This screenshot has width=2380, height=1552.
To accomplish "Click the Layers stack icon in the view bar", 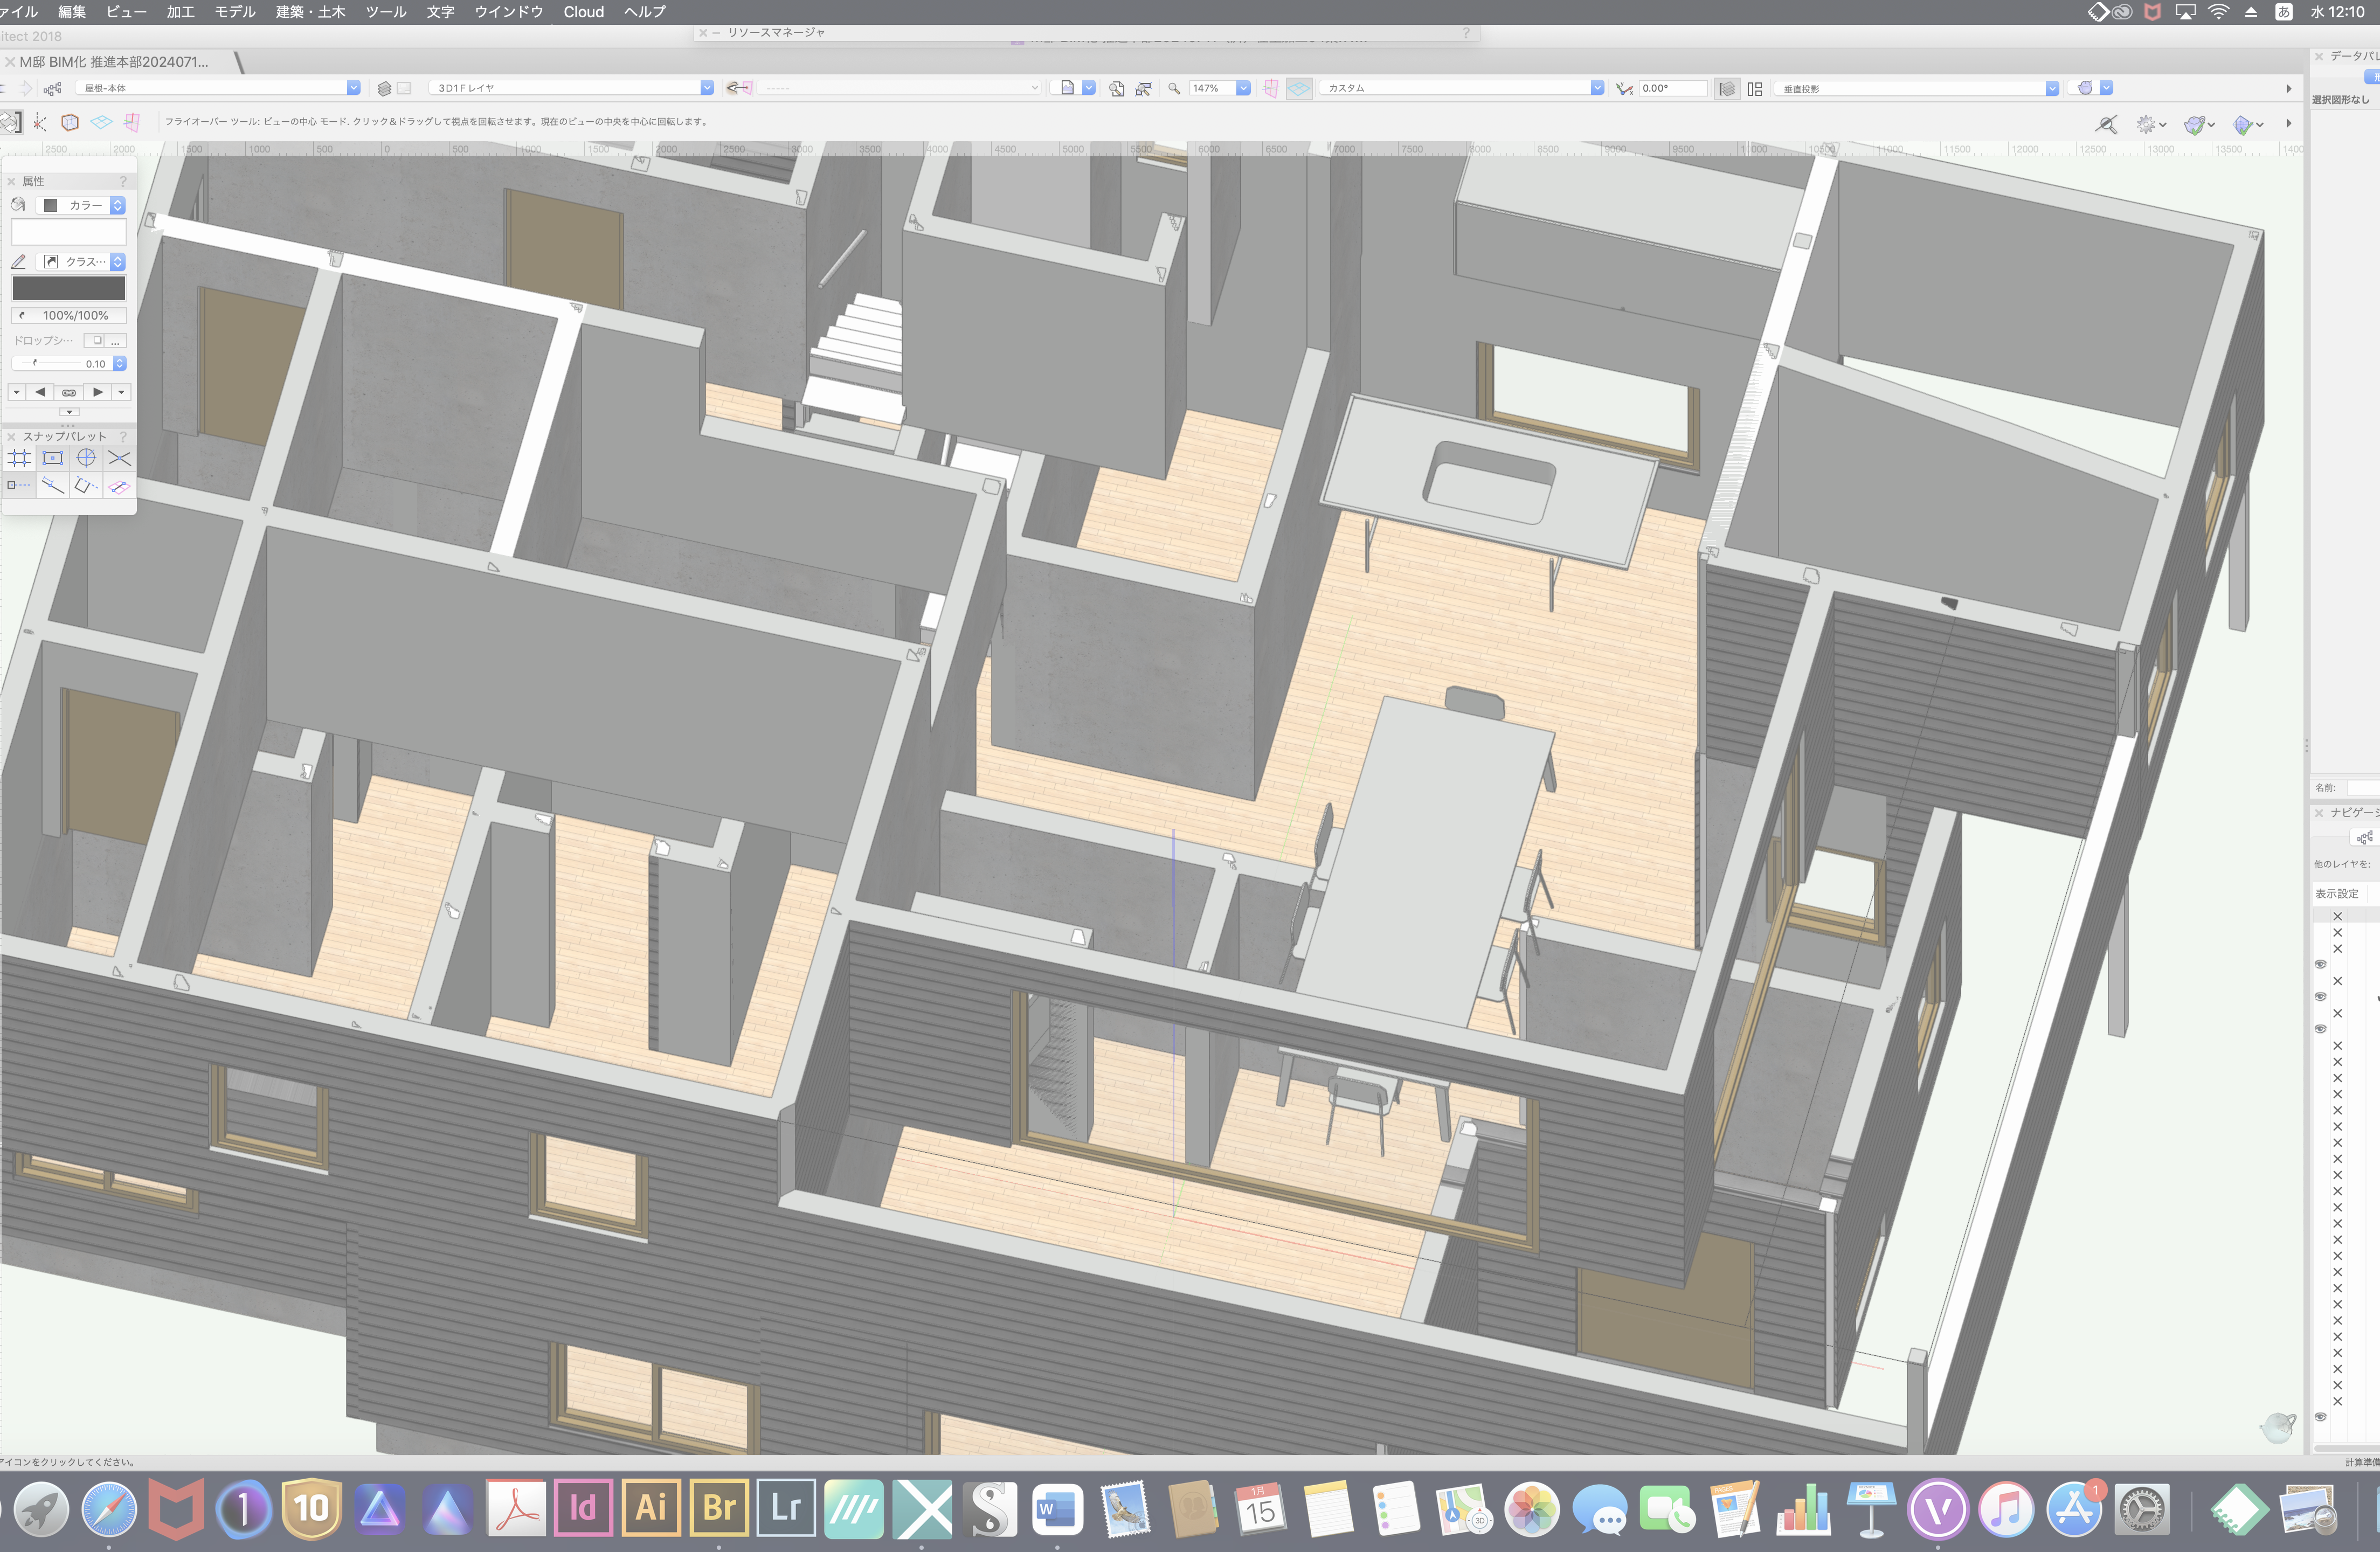I will point(384,89).
